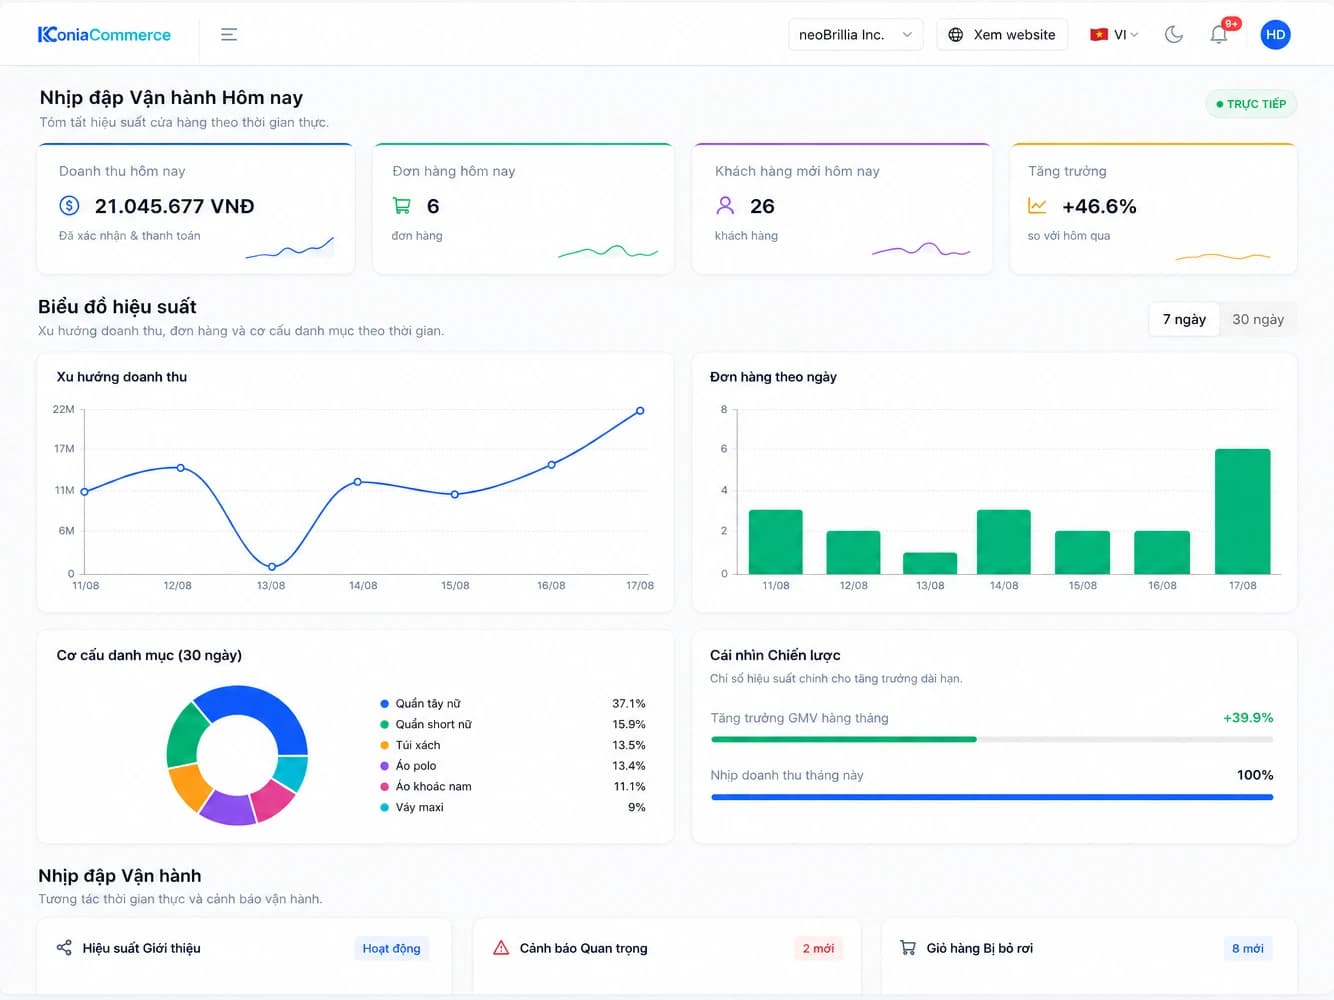The height and width of the screenshot is (1000, 1334).
Task: Open the Giỏ hàng Bị bỏ rơi card title
Action: [x=979, y=948]
